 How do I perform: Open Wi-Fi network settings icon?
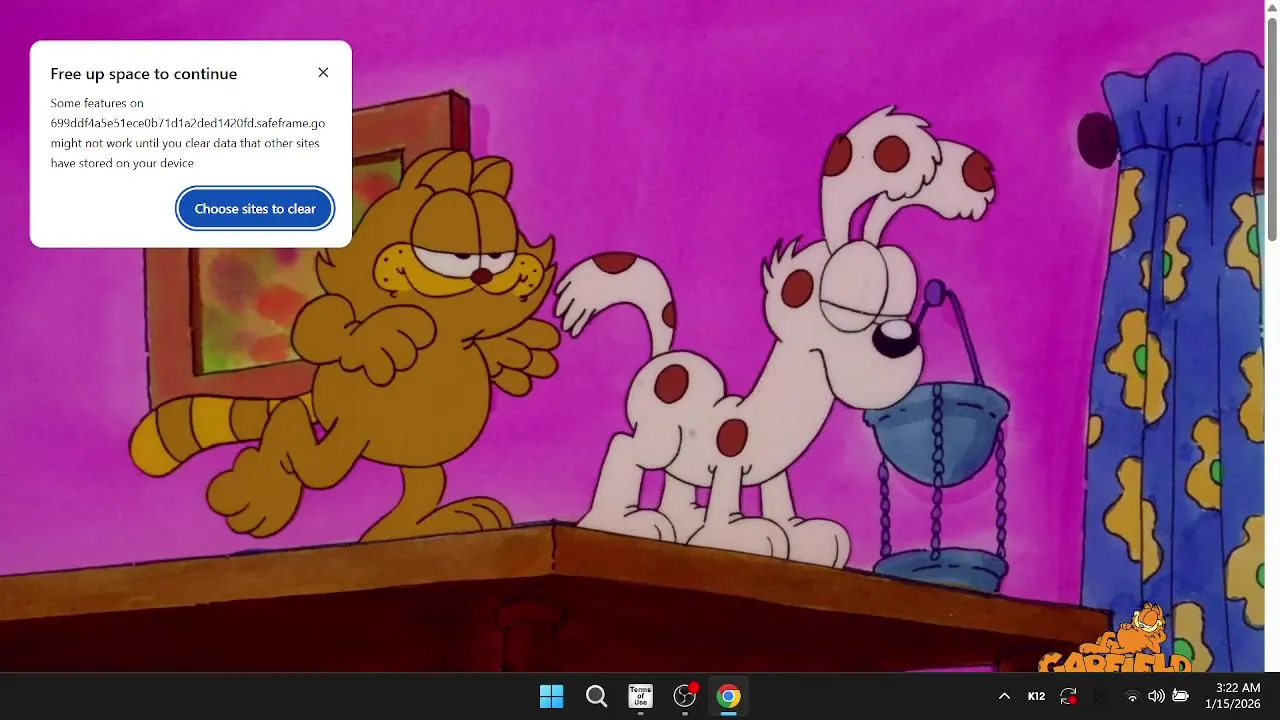pos(1132,696)
